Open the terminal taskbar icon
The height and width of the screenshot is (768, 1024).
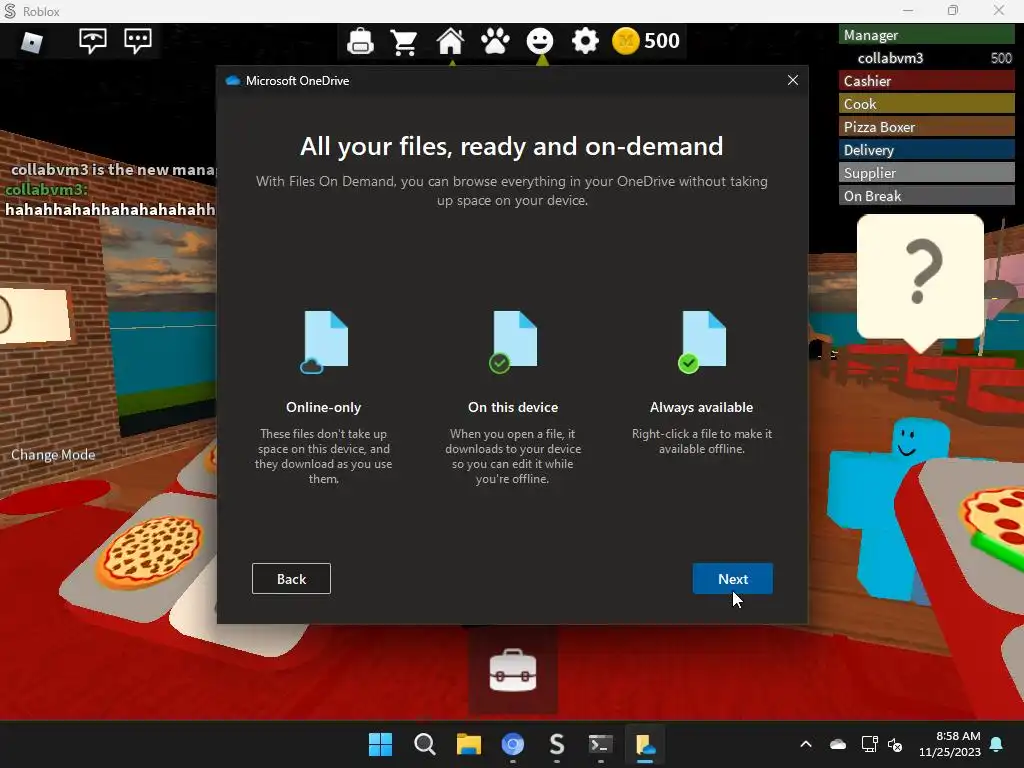coord(600,744)
